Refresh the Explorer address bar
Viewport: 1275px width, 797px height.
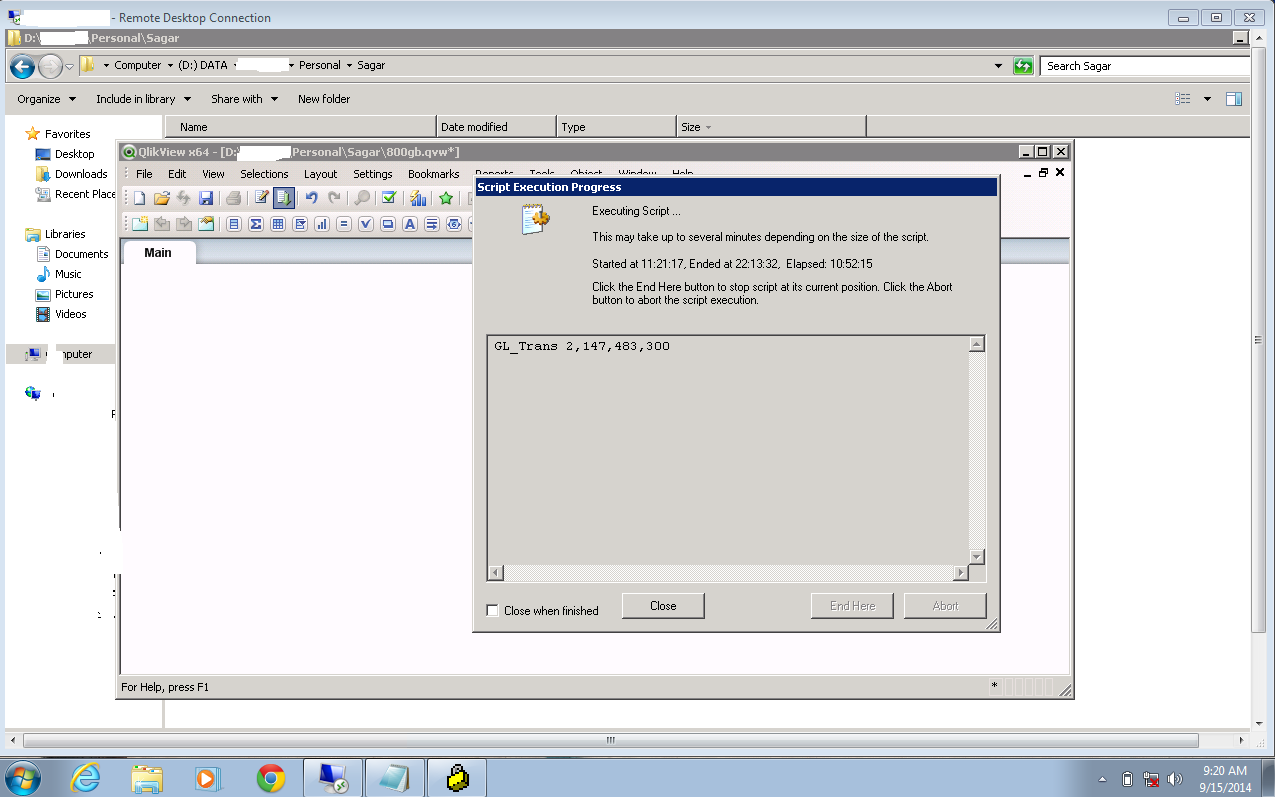[1023, 66]
